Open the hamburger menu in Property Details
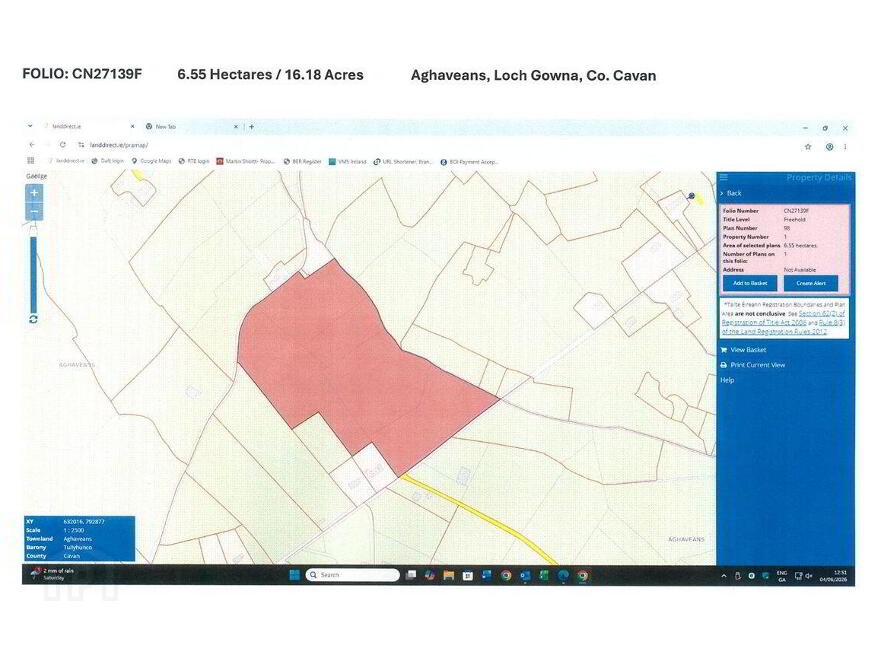Viewport: 880px width, 645px height. tap(724, 177)
